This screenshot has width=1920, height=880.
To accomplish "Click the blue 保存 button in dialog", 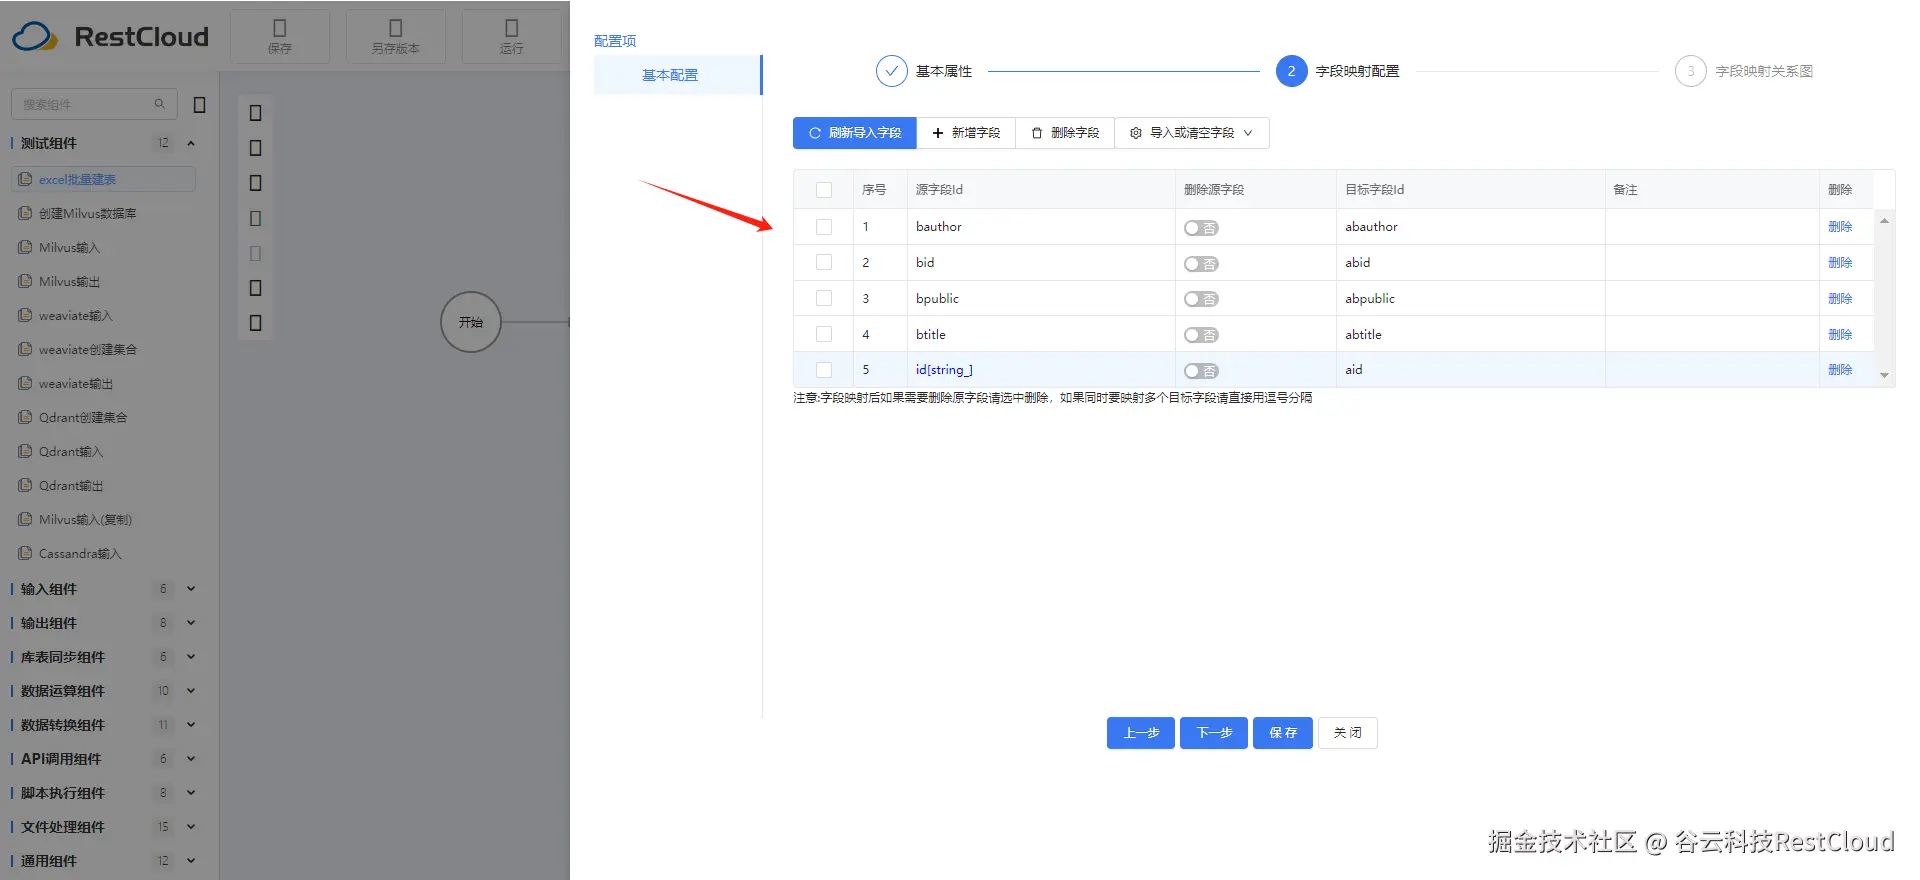I will tap(1283, 733).
